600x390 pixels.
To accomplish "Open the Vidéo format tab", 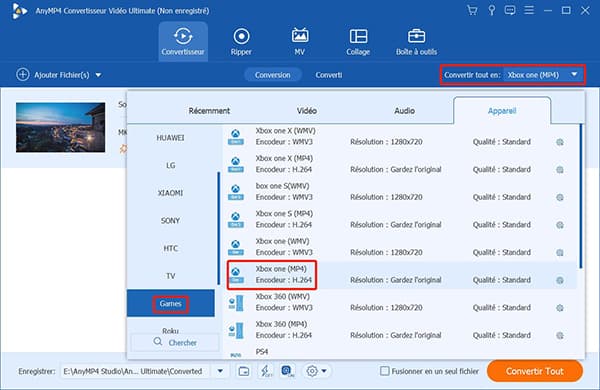I will pyautogui.click(x=307, y=111).
